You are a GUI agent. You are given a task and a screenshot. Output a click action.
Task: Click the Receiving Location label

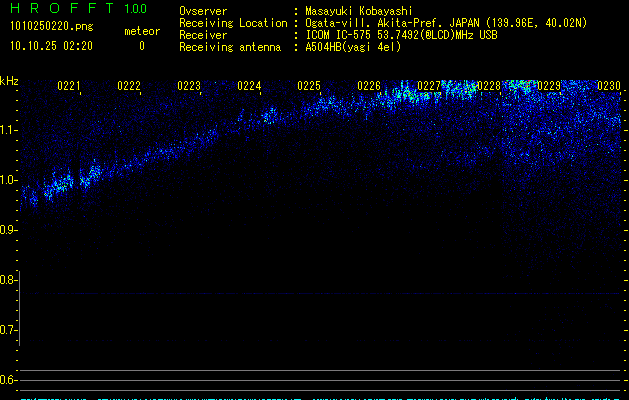[233, 23]
